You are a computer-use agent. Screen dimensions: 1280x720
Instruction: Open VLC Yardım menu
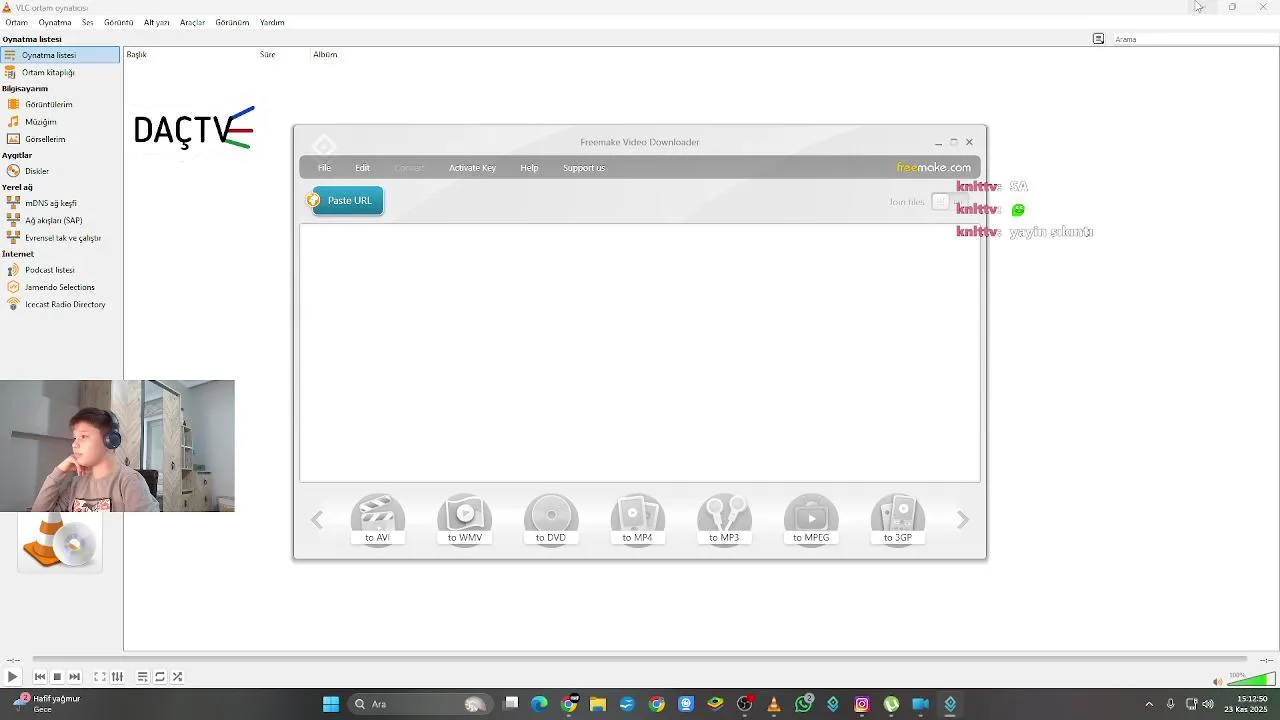tap(272, 22)
